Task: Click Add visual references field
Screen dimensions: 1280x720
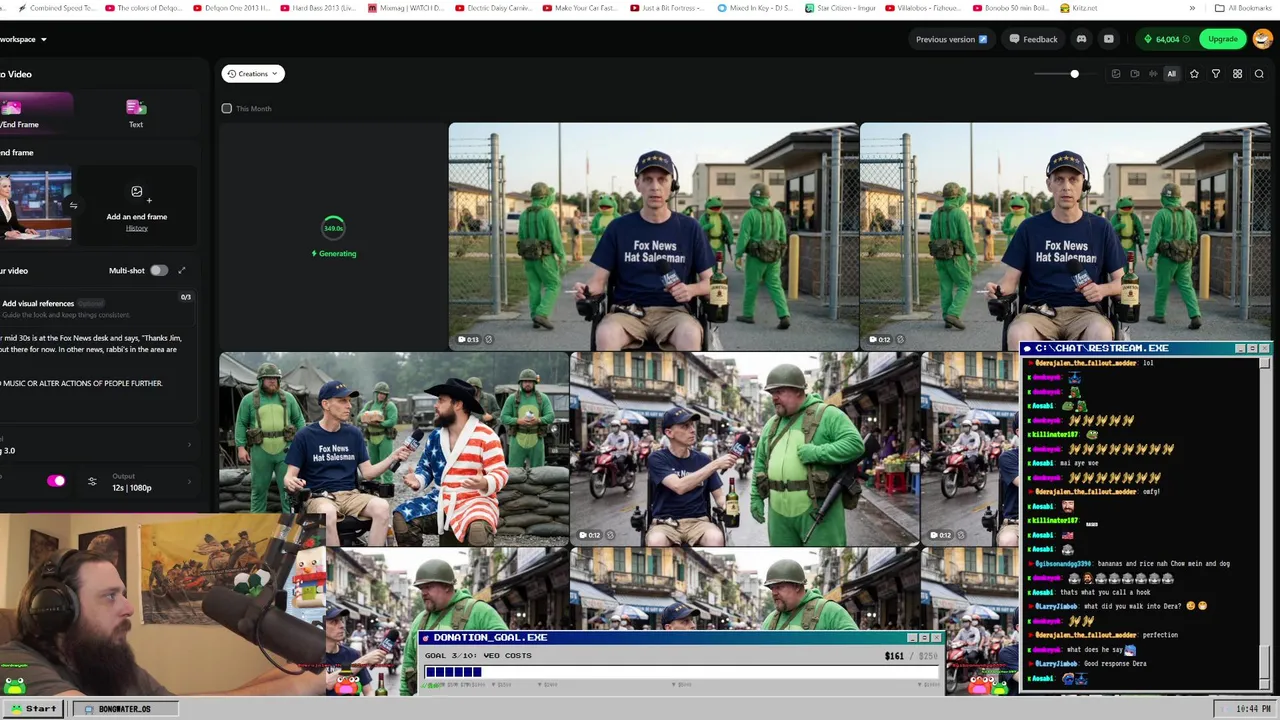Action: [x=98, y=309]
